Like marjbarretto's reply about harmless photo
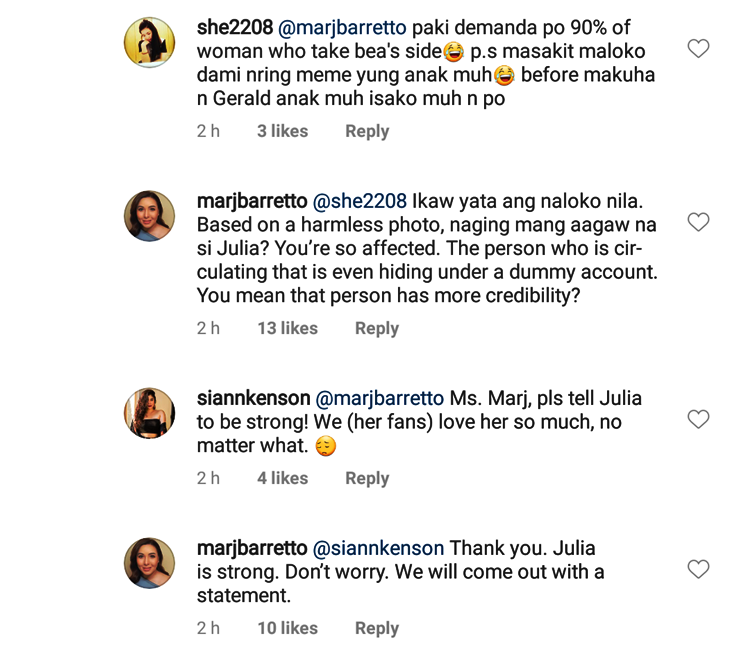 (x=698, y=222)
